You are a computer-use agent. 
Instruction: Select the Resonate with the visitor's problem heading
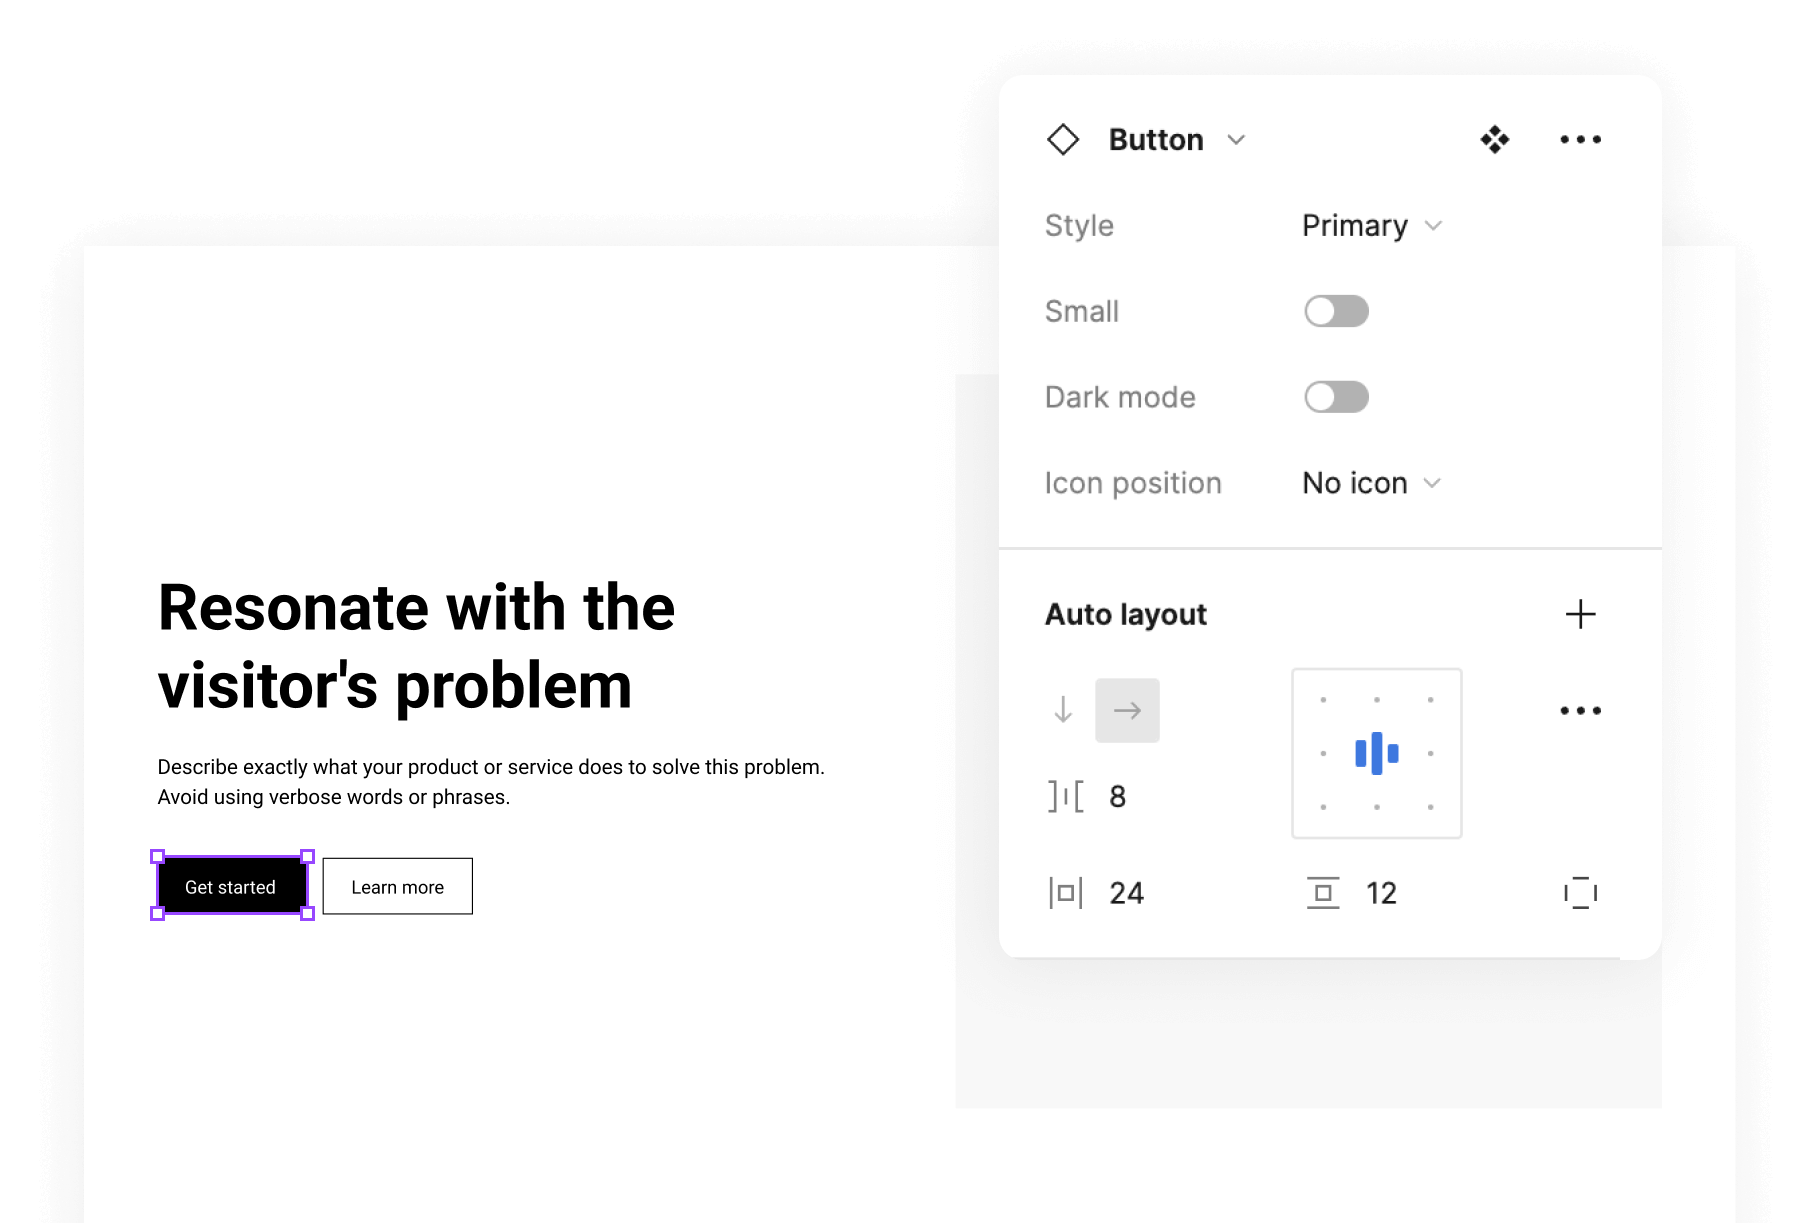click(416, 646)
